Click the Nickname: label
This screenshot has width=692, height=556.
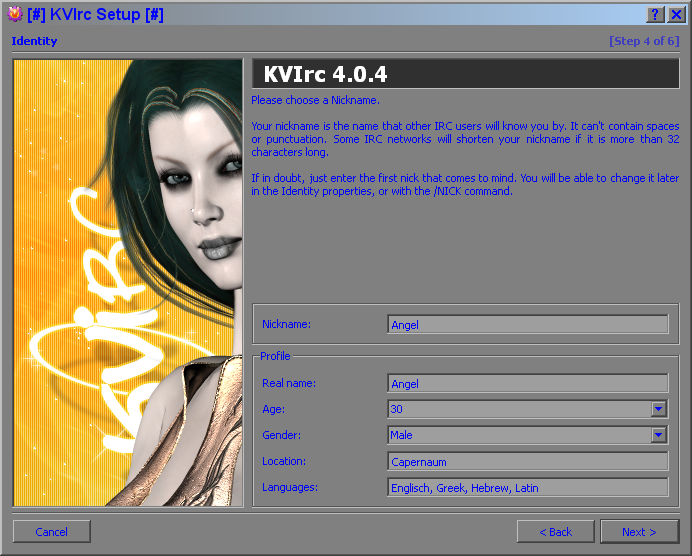pyautogui.click(x=286, y=324)
